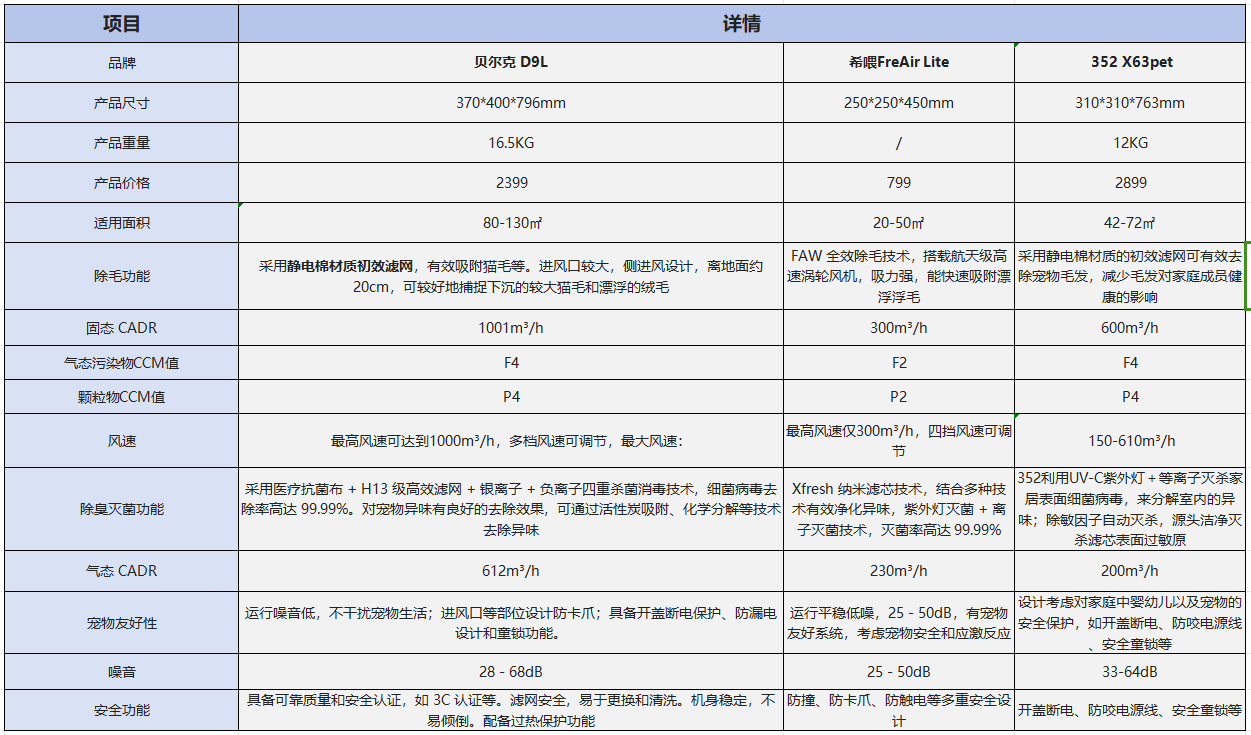Click the 适用面积 row label
This screenshot has width=1251, height=735.
click(121, 223)
